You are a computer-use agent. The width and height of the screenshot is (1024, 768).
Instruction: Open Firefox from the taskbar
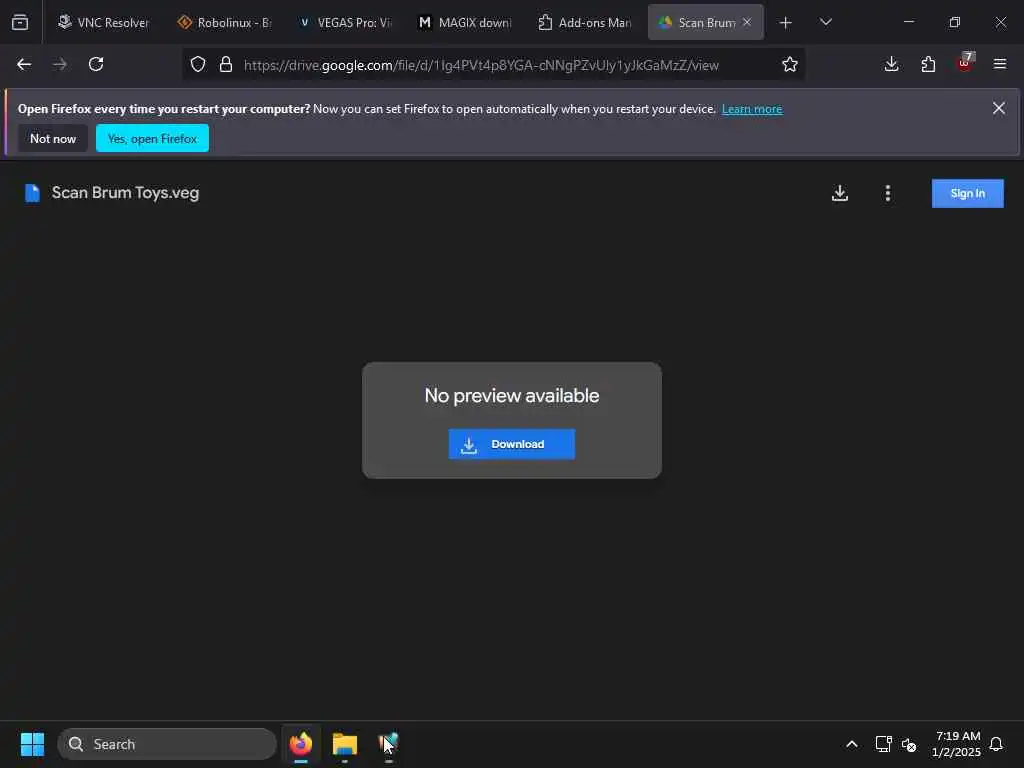click(x=300, y=744)
